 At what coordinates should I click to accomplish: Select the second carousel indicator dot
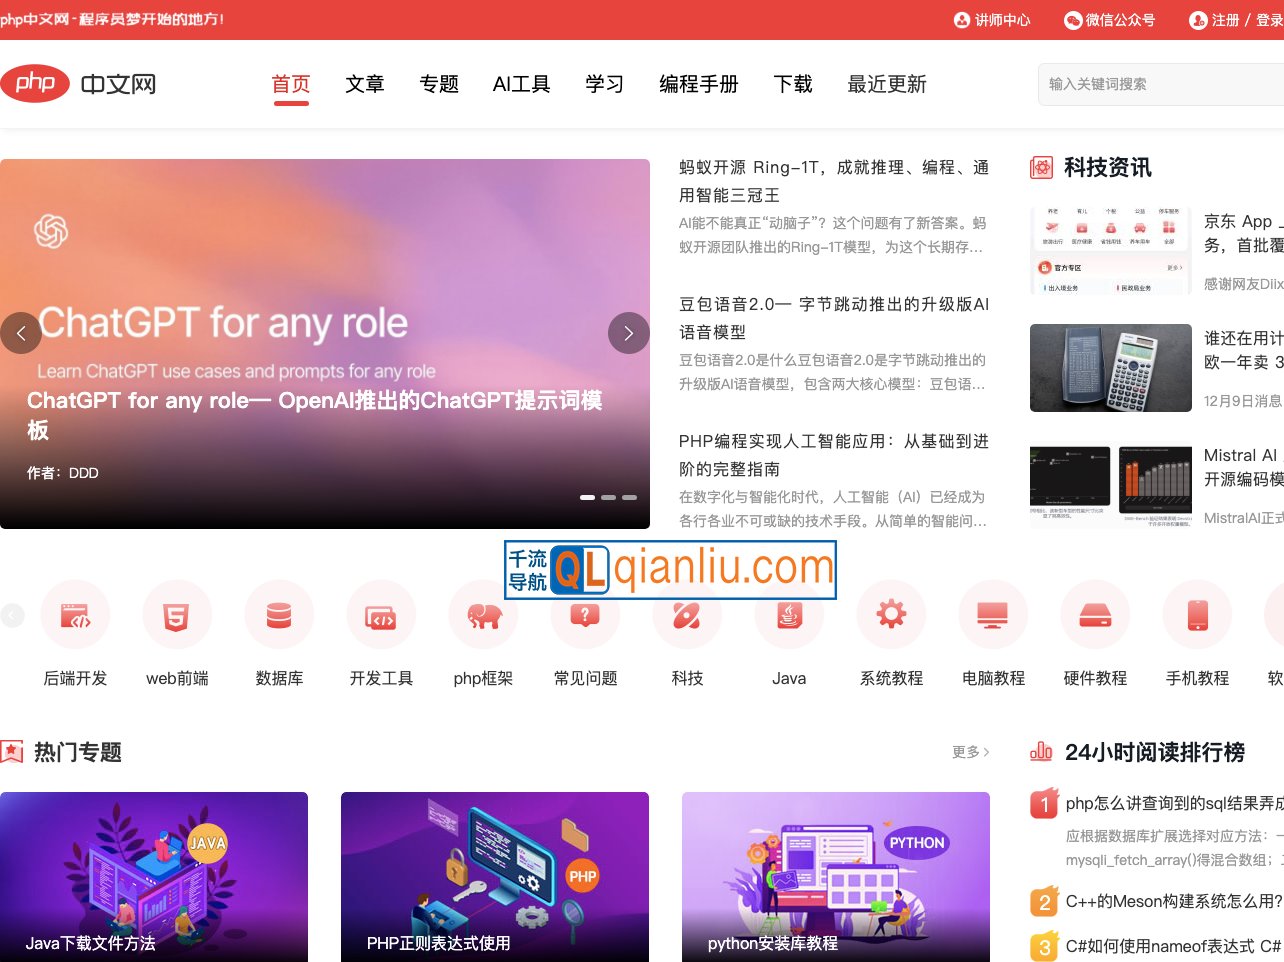pyautogui.click(x=608, y=496)
